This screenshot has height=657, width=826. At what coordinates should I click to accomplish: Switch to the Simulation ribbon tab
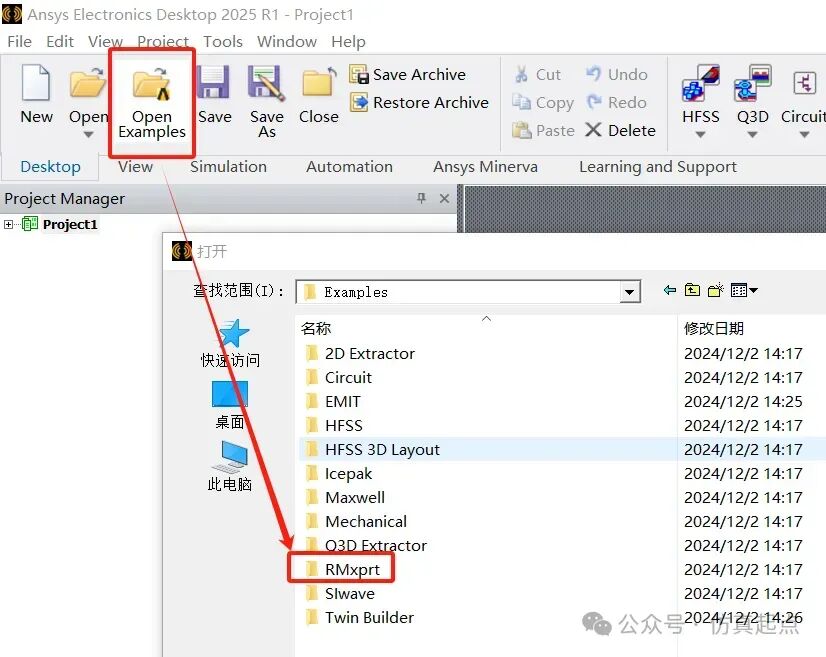coord(228,167)
